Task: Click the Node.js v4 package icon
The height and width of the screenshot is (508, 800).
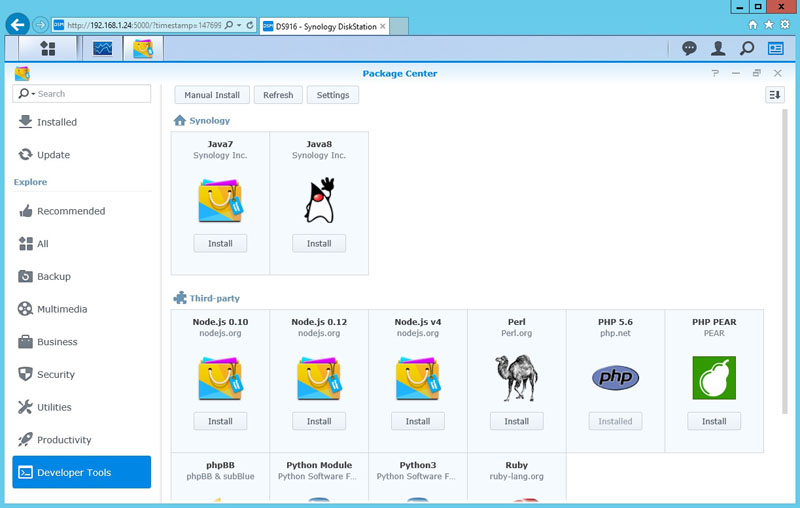Action: click(418, 378)
